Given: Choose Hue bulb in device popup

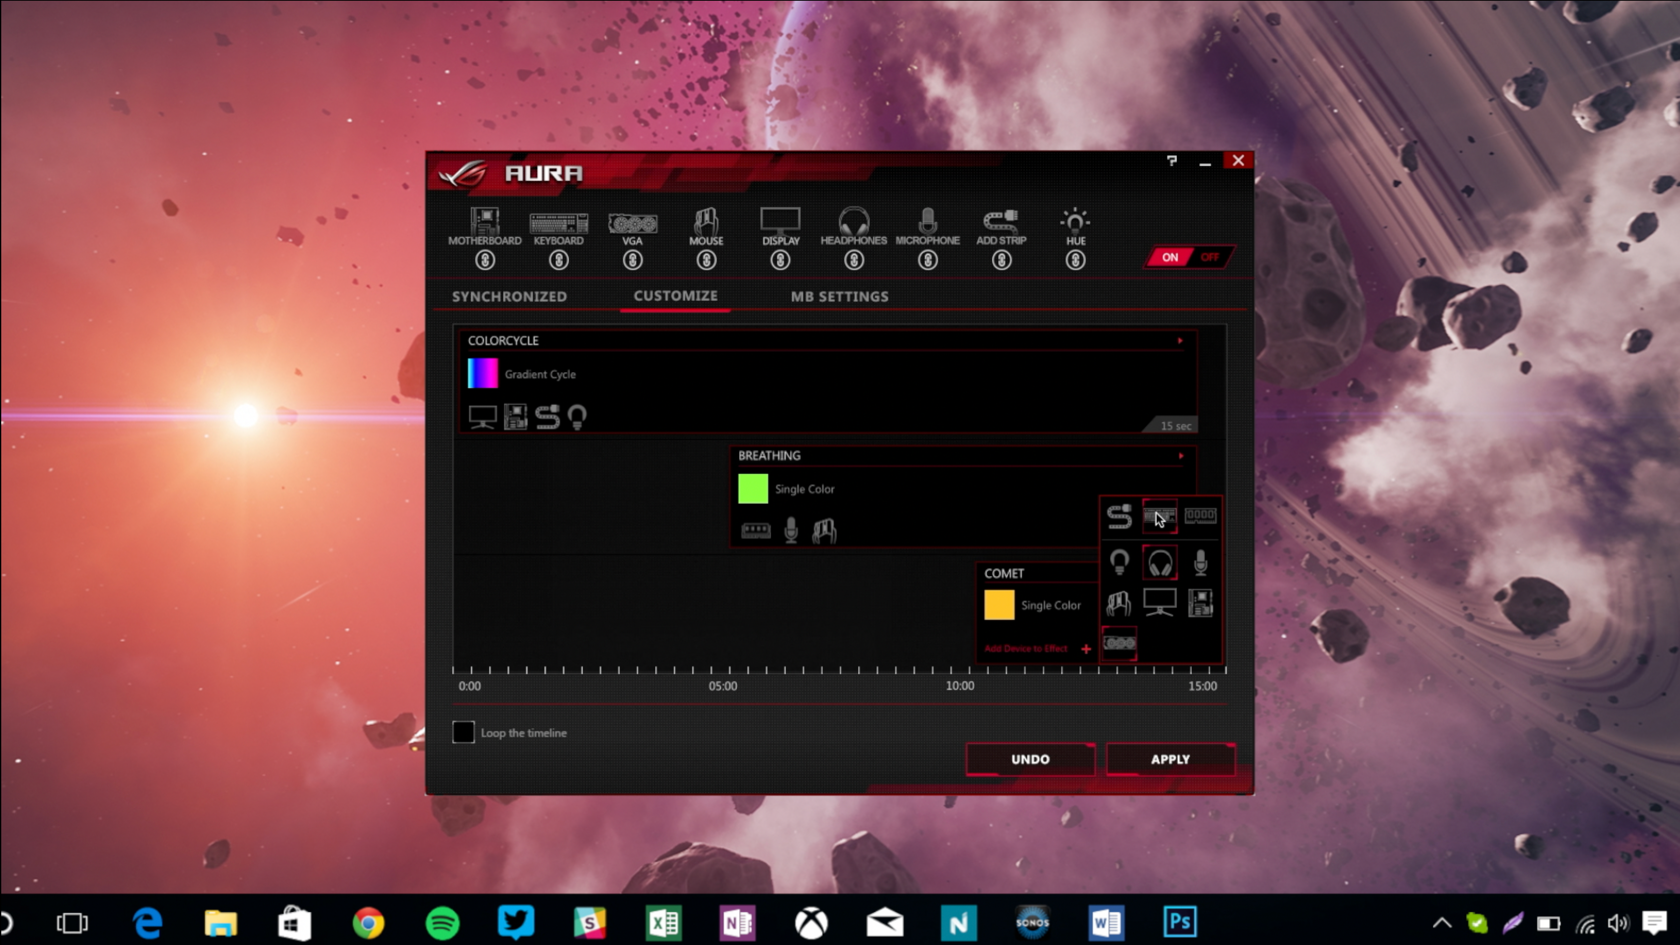Looking at the screenshot, I should pos(1119,562).
